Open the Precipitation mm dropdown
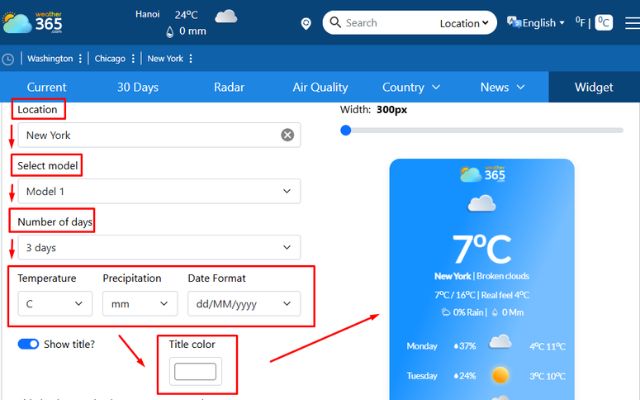 pyautogui.click(x=140, y=304)
